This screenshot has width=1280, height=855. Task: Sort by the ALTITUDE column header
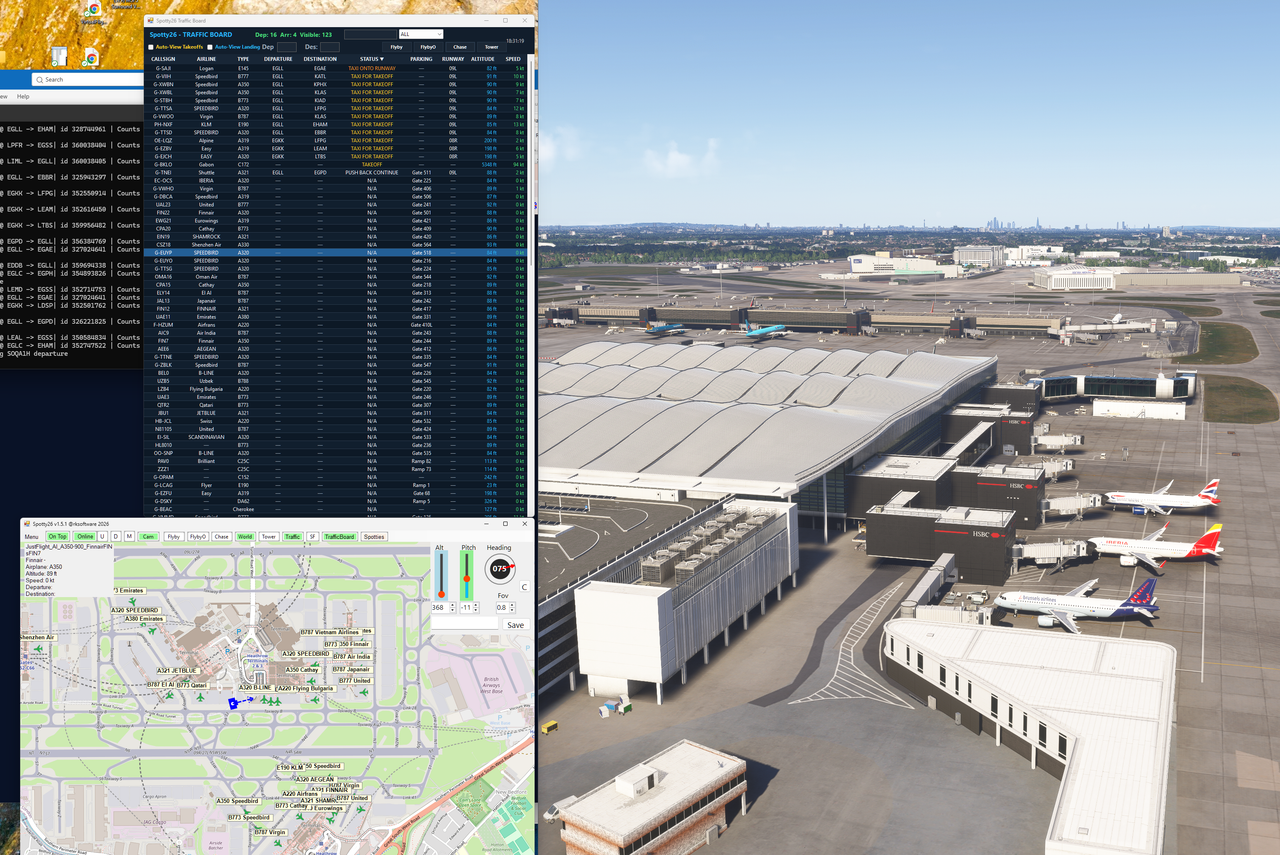[483, 59]
